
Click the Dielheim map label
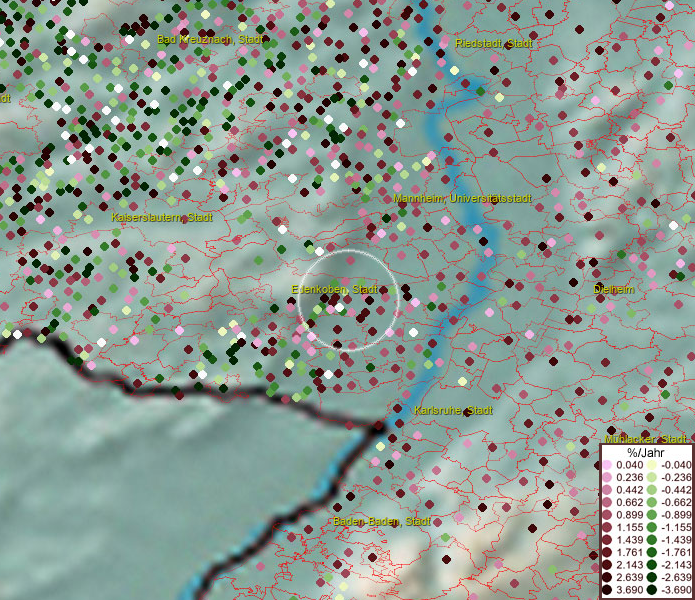(x=613, y=289)
